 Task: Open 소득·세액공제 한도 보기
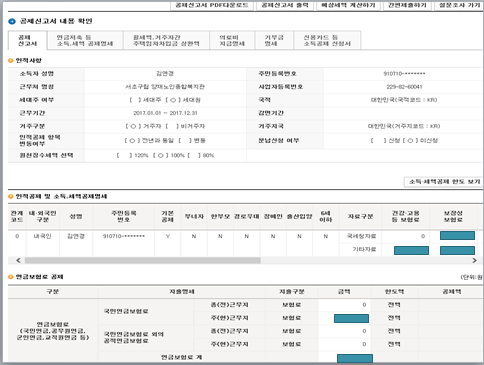pyautogui.click(x=444, y=182)
